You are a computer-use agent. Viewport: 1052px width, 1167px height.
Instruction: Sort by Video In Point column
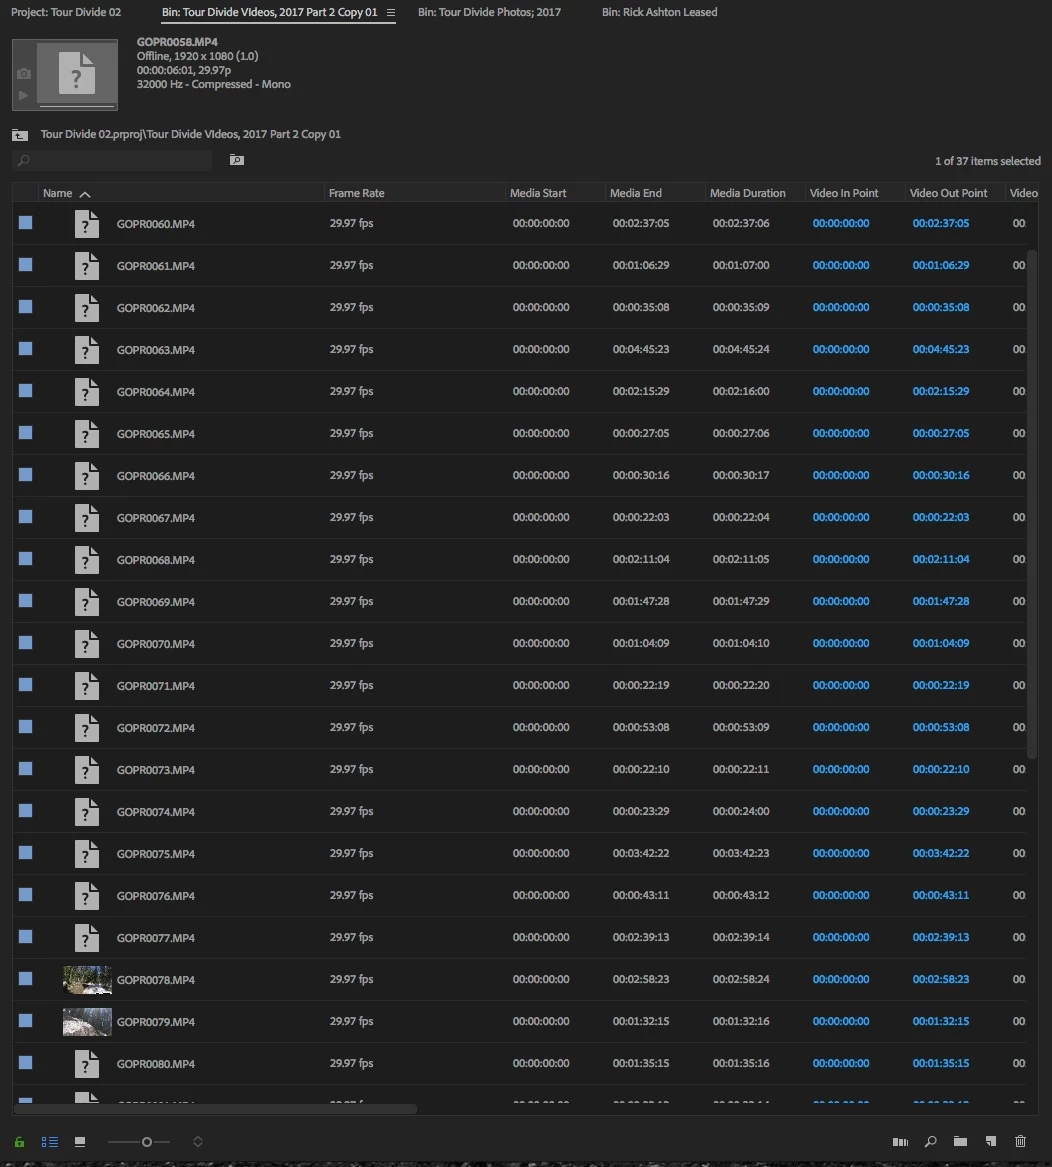coord(844,194)
